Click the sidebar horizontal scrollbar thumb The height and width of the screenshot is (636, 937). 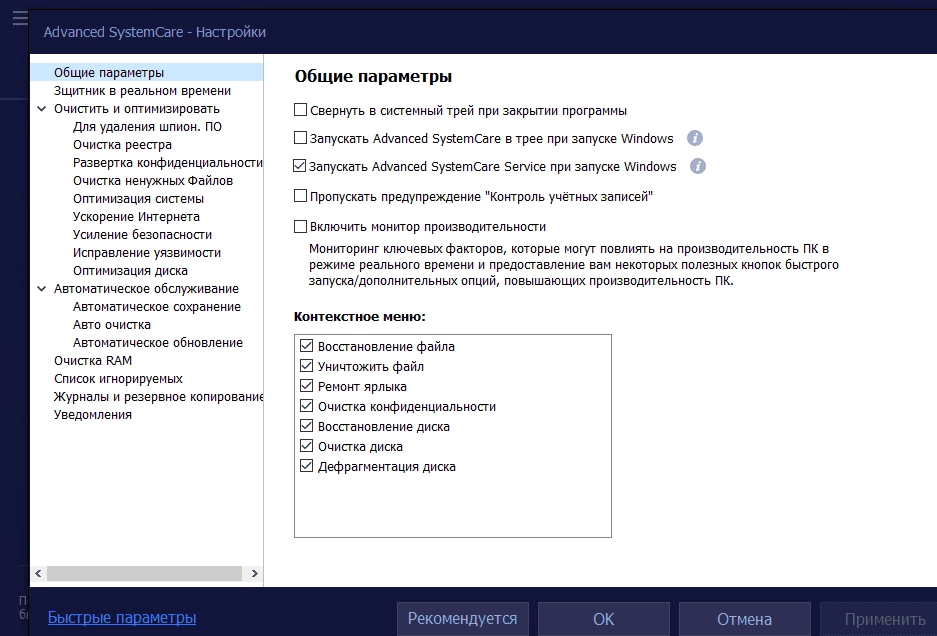(145, 573)
